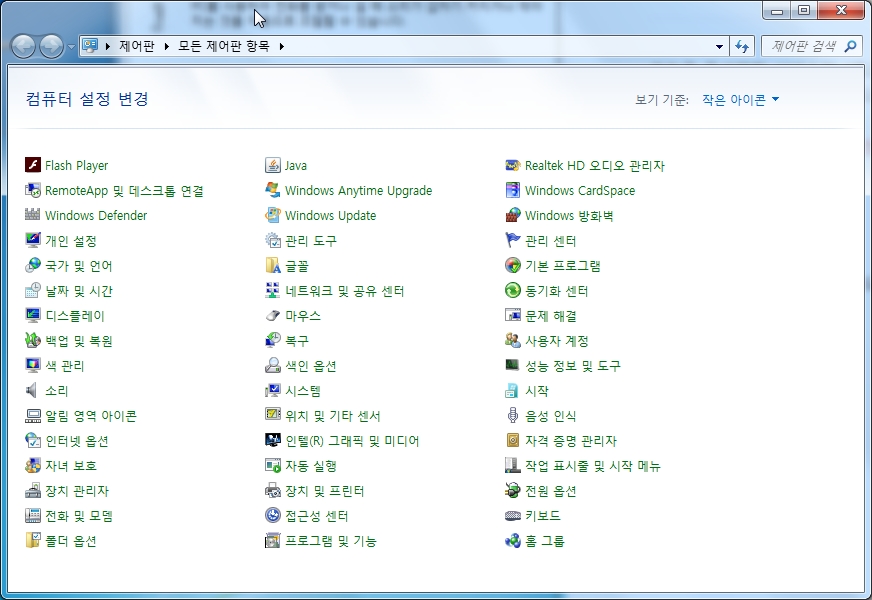872x600 pixels.
Task: Click the search magnifier icon
Action: (x=850, y=46)
